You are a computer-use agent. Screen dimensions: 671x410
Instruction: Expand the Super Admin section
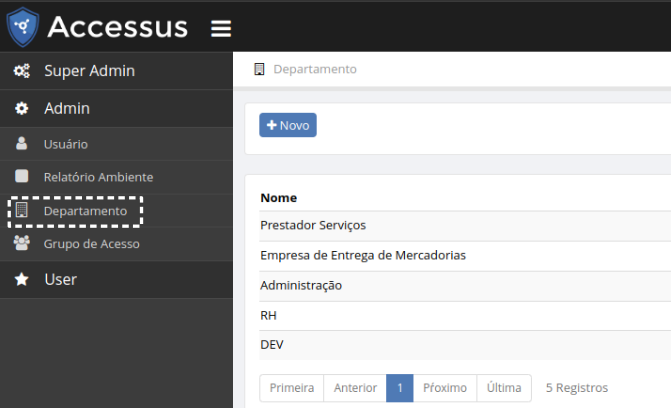tap(89, 71)
